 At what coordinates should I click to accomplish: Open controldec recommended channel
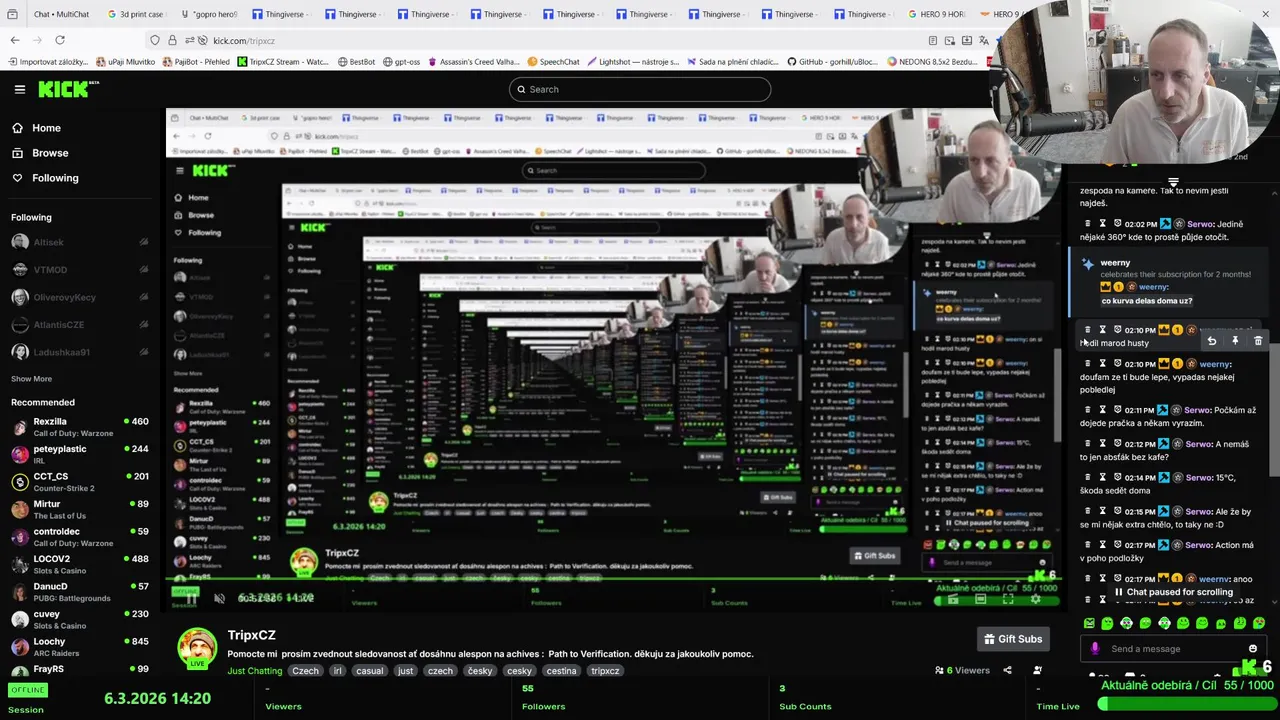coord(80,537)
